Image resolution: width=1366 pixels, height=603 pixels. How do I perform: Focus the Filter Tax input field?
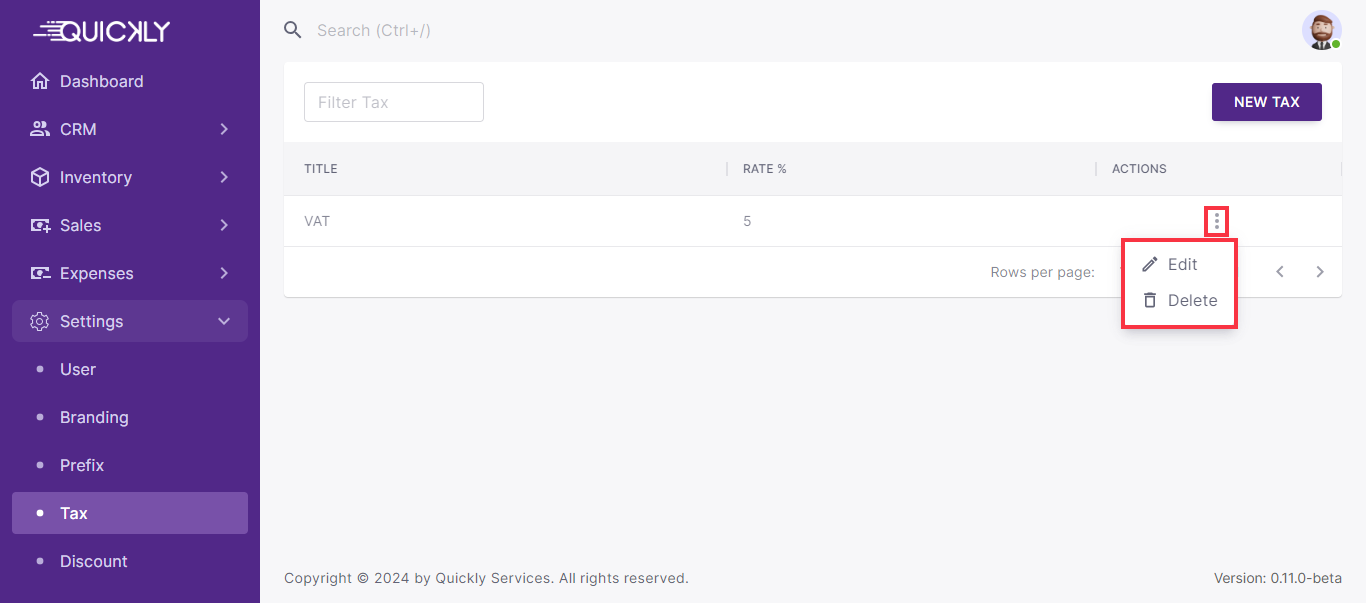(394, 102)
